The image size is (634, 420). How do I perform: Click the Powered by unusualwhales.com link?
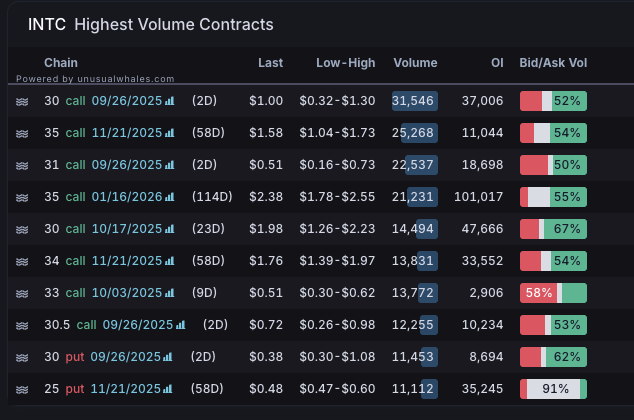pyautogui.click(x=95, y=78)
